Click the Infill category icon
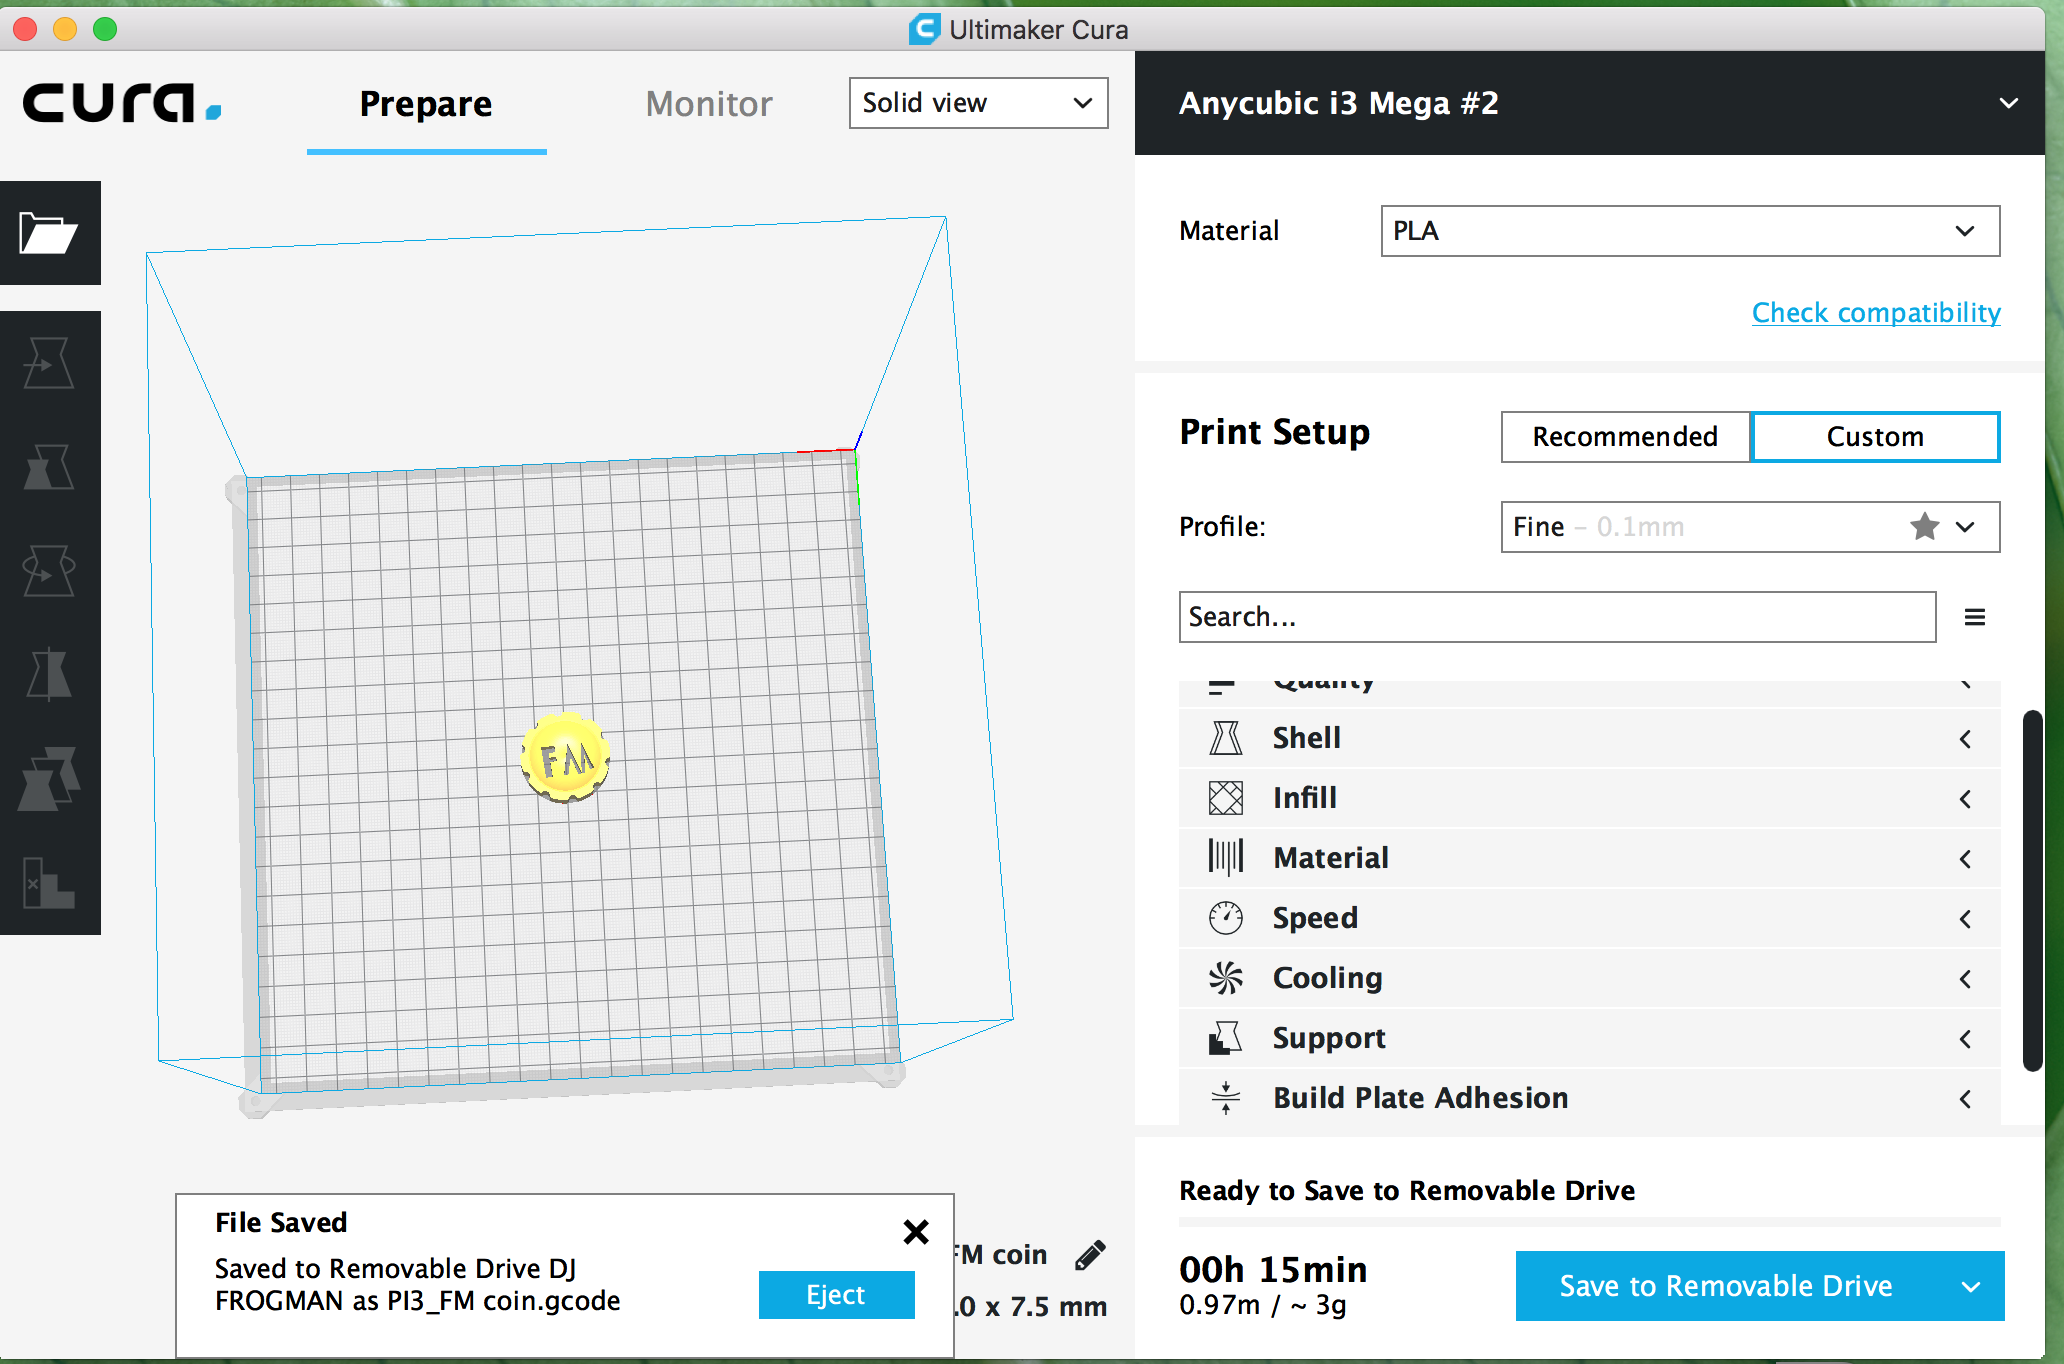This screenshot has width=2064, height=1364. pos(1226,798)
